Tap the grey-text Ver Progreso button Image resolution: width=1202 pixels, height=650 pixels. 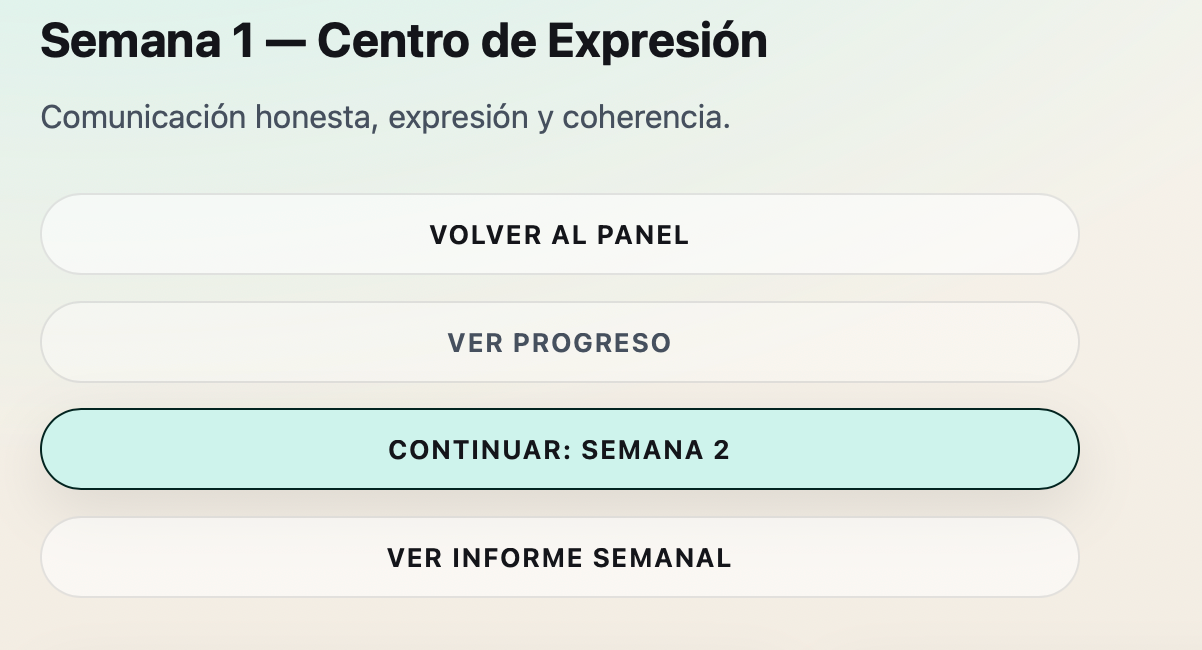[559, 343]
